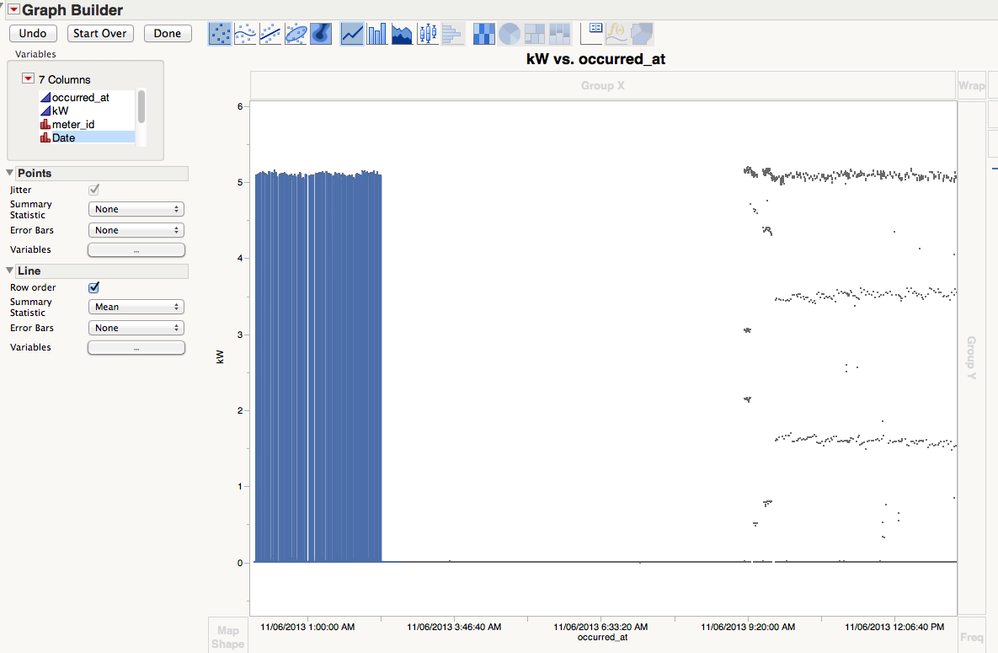Image resolution: width=998 pixels, height=653 pixels.
Task: Open the Graph Builder red triangle menu
Action: pos(14,10)
